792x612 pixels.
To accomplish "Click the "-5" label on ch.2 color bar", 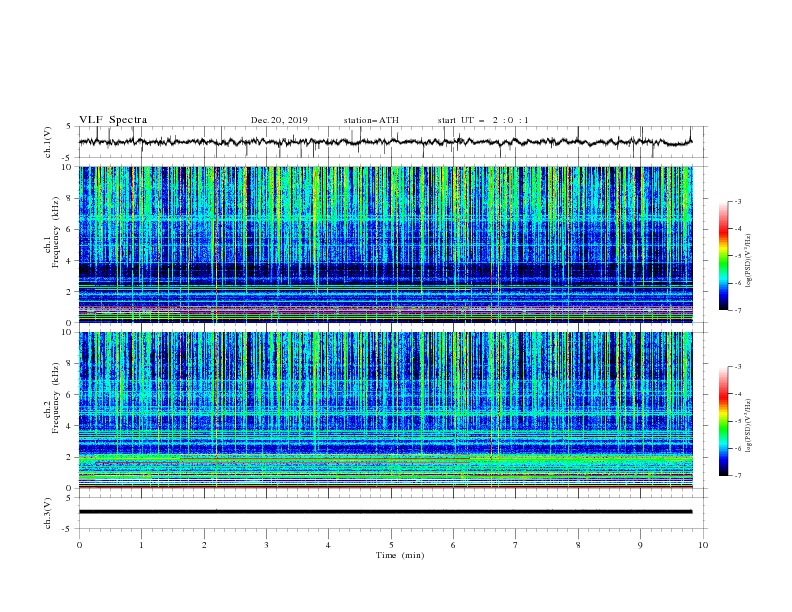I will coord(738,421).
